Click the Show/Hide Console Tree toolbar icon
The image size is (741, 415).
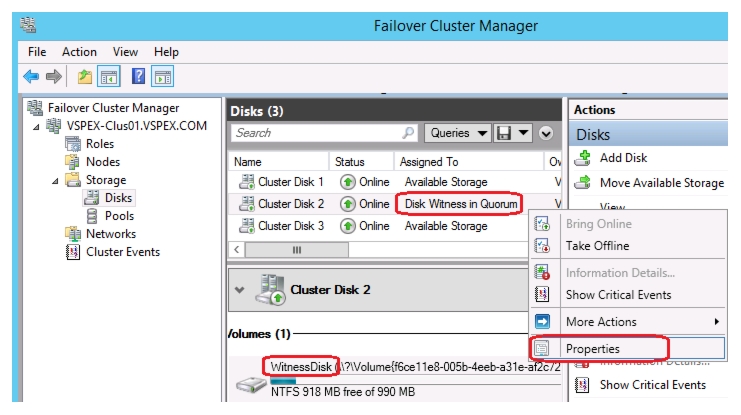coord(109,77)
